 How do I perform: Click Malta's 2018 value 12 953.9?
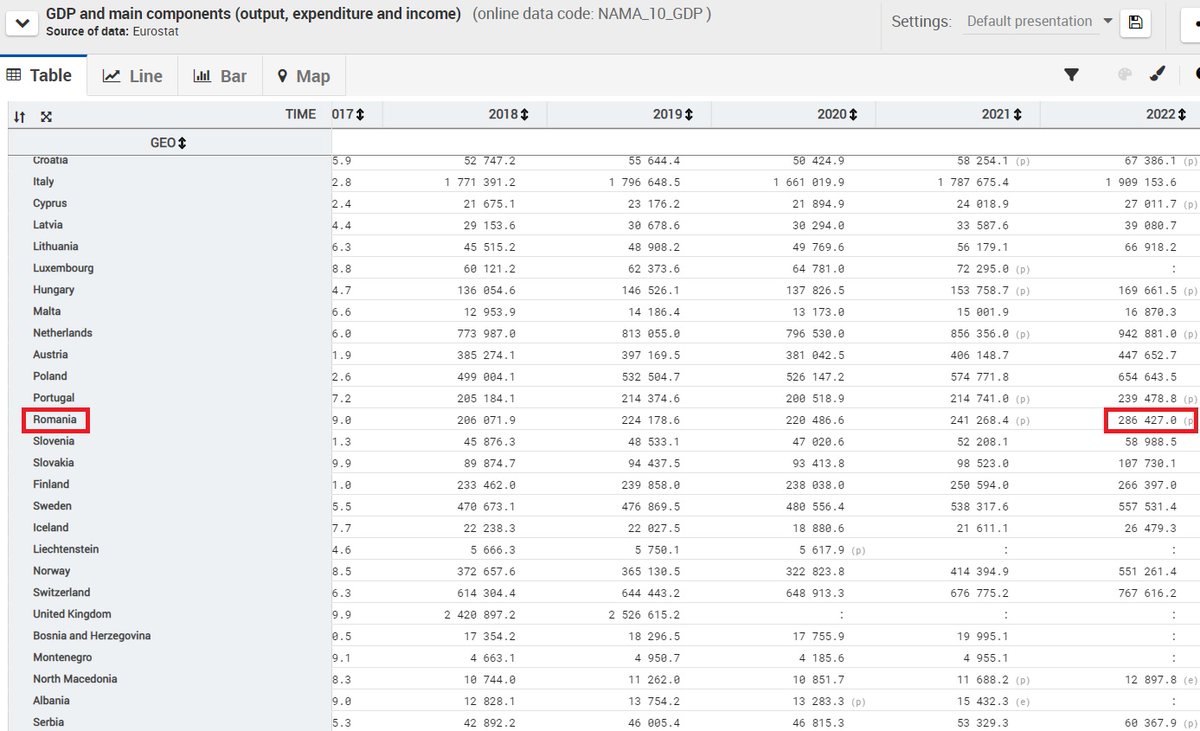[x=489, y=312]
